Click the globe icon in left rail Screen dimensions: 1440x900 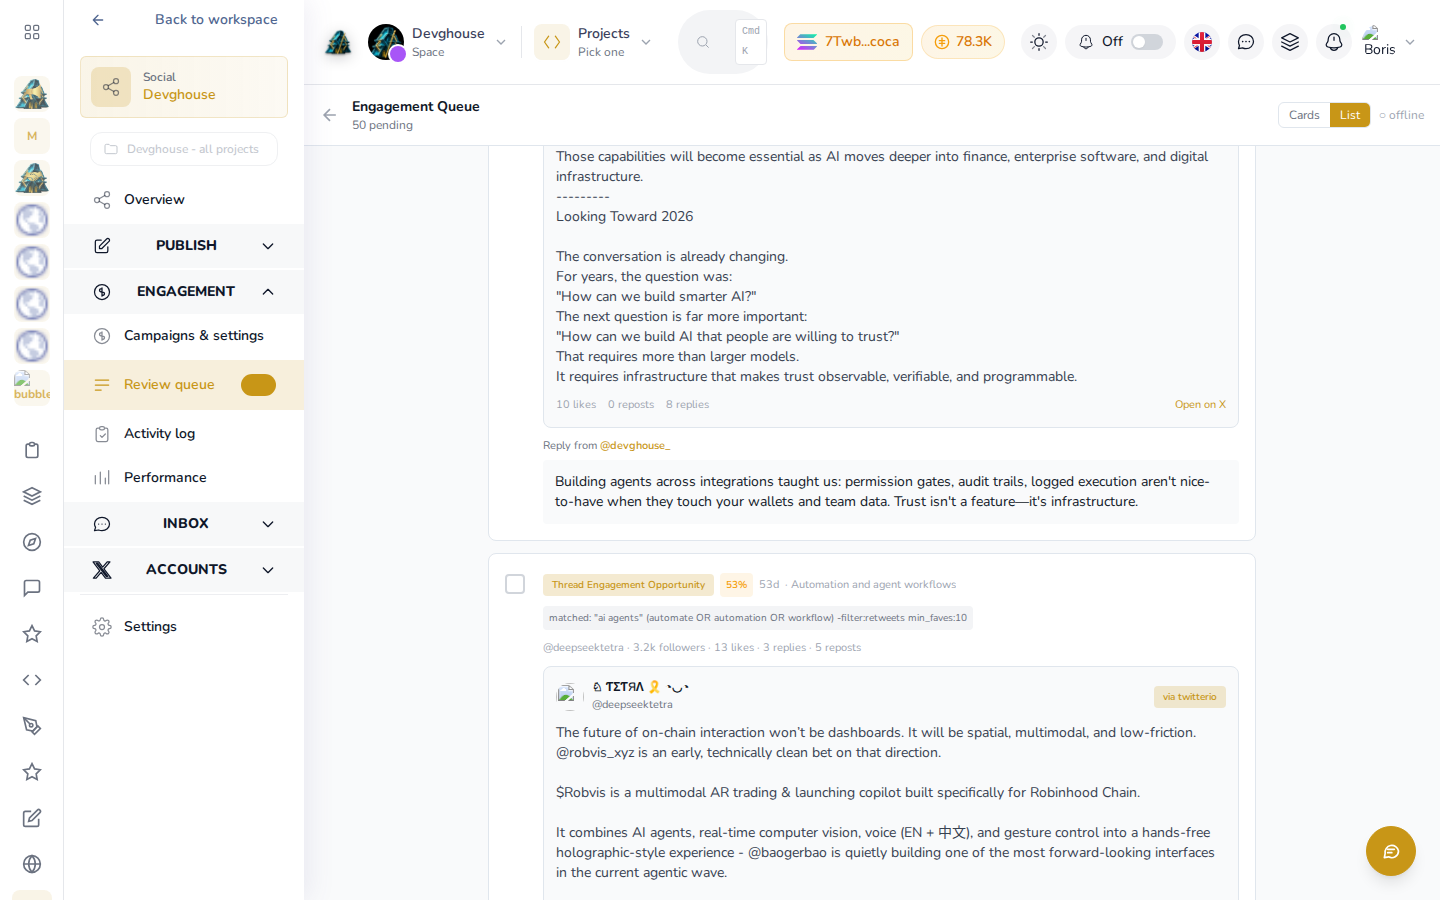pyautogui.click(x=32, y=864)
